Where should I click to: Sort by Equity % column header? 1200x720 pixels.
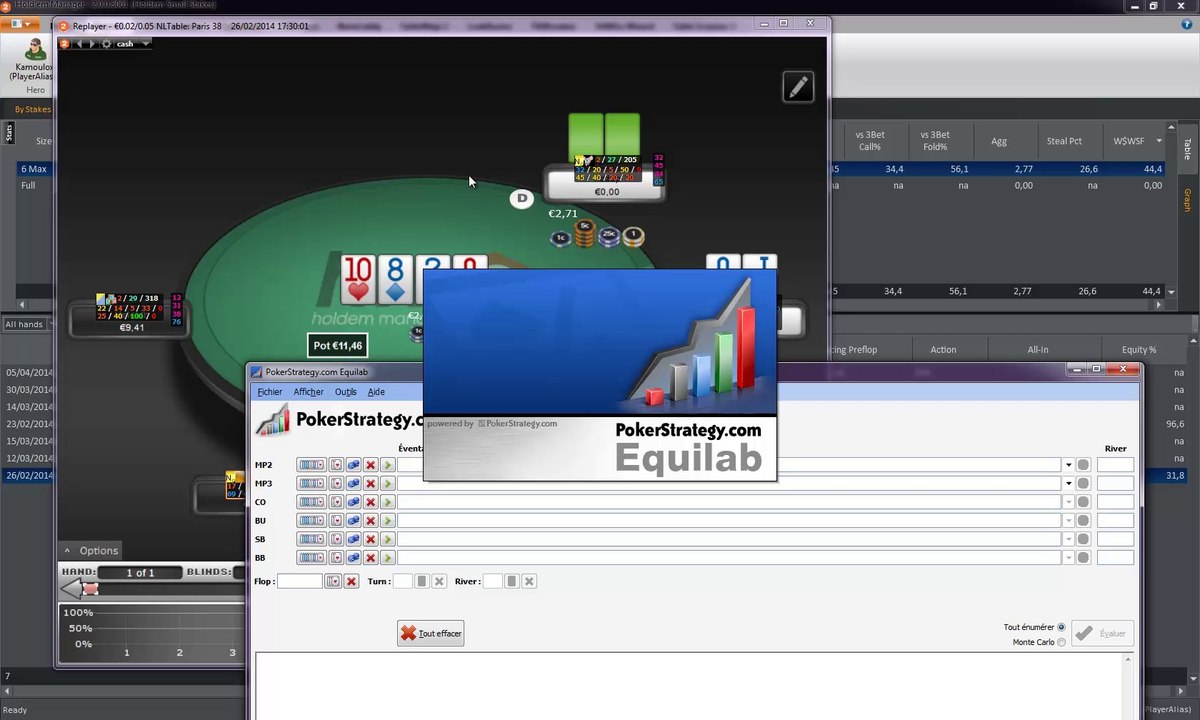click(1138, 350)
